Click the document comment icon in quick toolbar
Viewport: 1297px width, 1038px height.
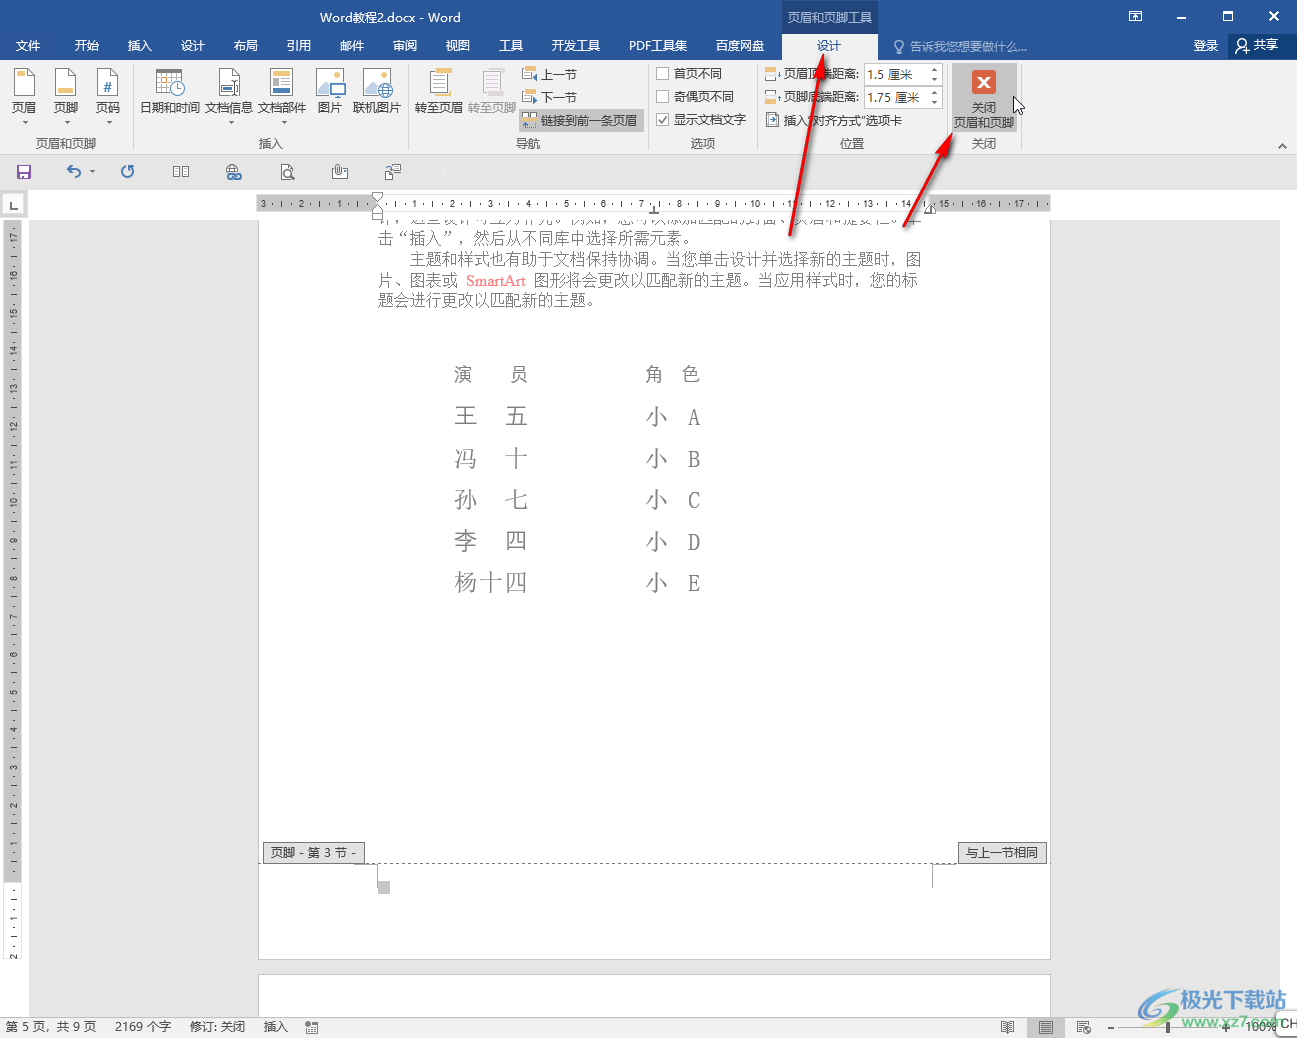393,172
